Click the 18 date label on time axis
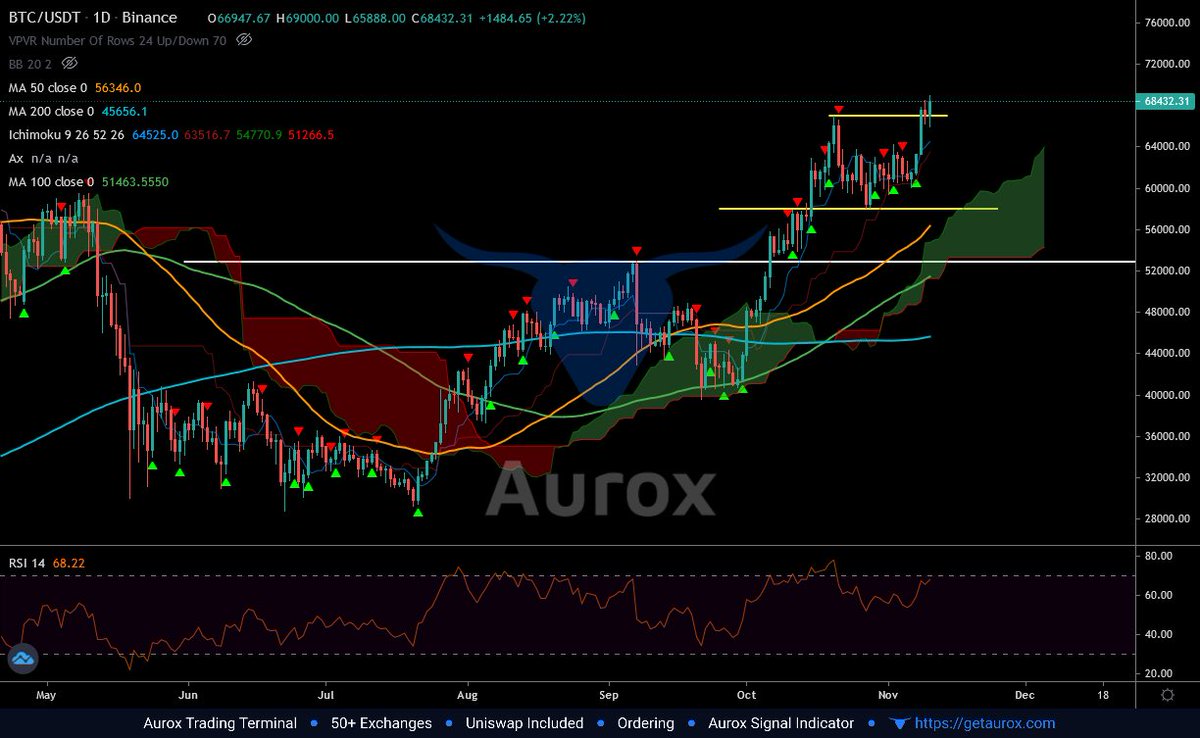The height and width of the screenshot is (738, 1200). point(1103,694)
